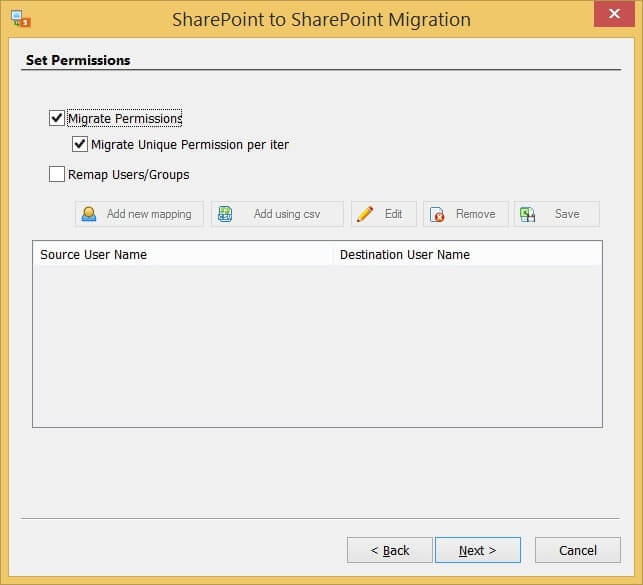Click the Set Permissions heading text

point(78,60)
